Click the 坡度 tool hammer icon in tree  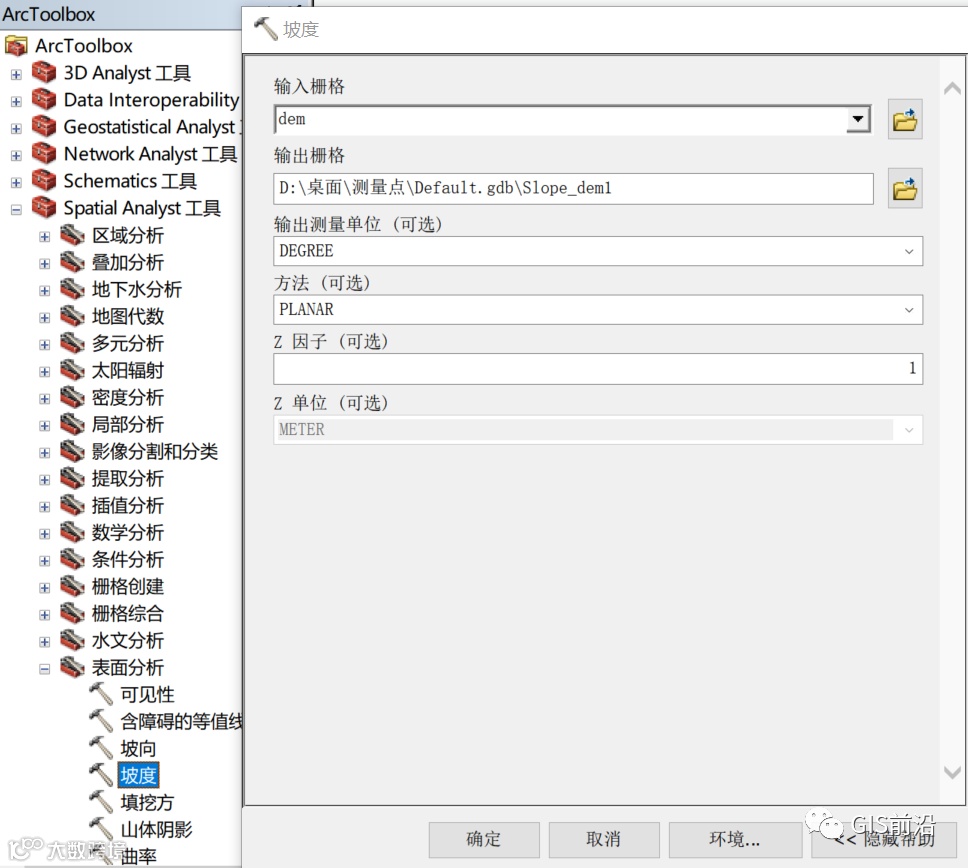pyautogui.click(x=101, y=775)
